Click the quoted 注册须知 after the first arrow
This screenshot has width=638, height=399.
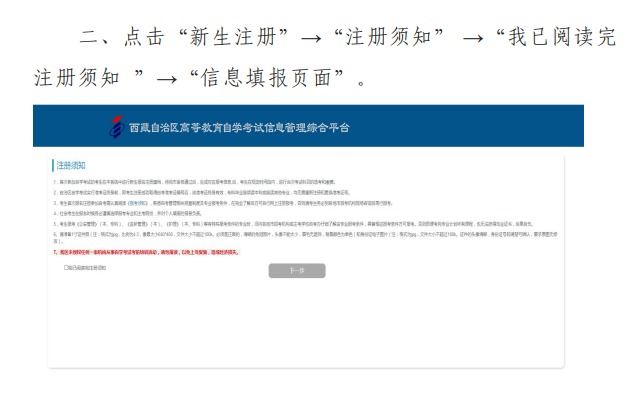click(389, 37)
